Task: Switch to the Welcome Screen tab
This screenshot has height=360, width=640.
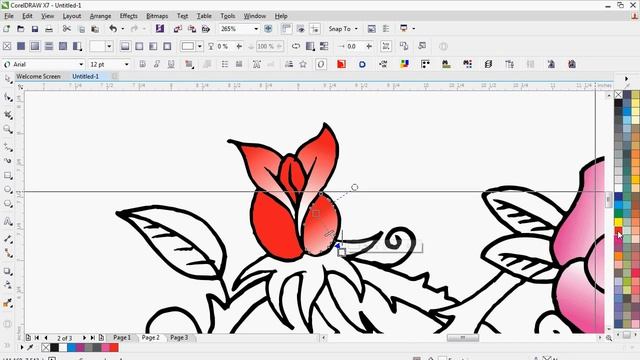Action: coord(38,76)
